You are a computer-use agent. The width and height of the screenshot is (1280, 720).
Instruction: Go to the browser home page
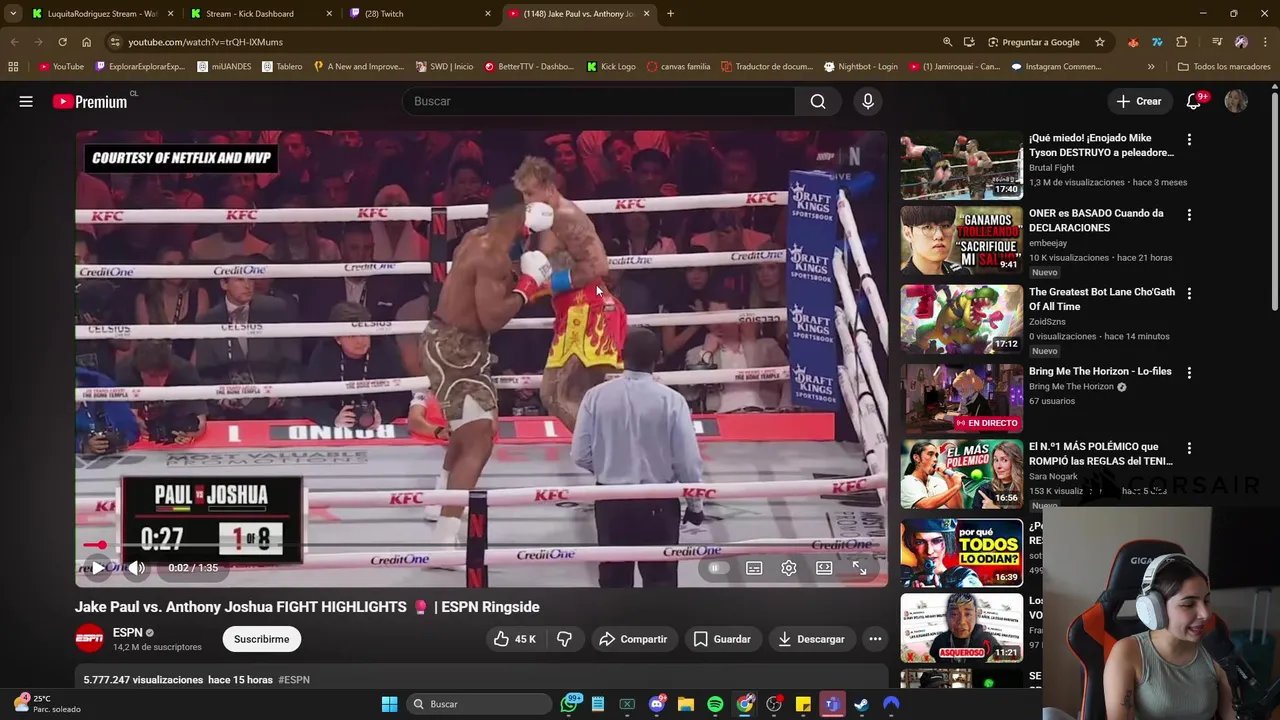[86, 42]
